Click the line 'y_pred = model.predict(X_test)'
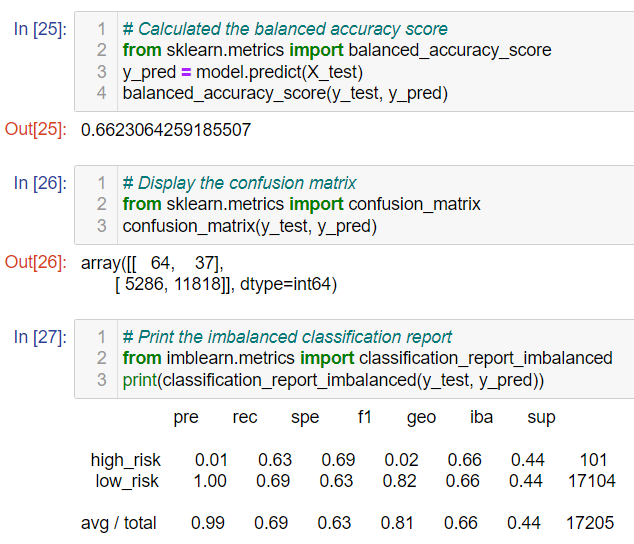The width and height of the screenshot is (634, 544). [x=243, y=72]
